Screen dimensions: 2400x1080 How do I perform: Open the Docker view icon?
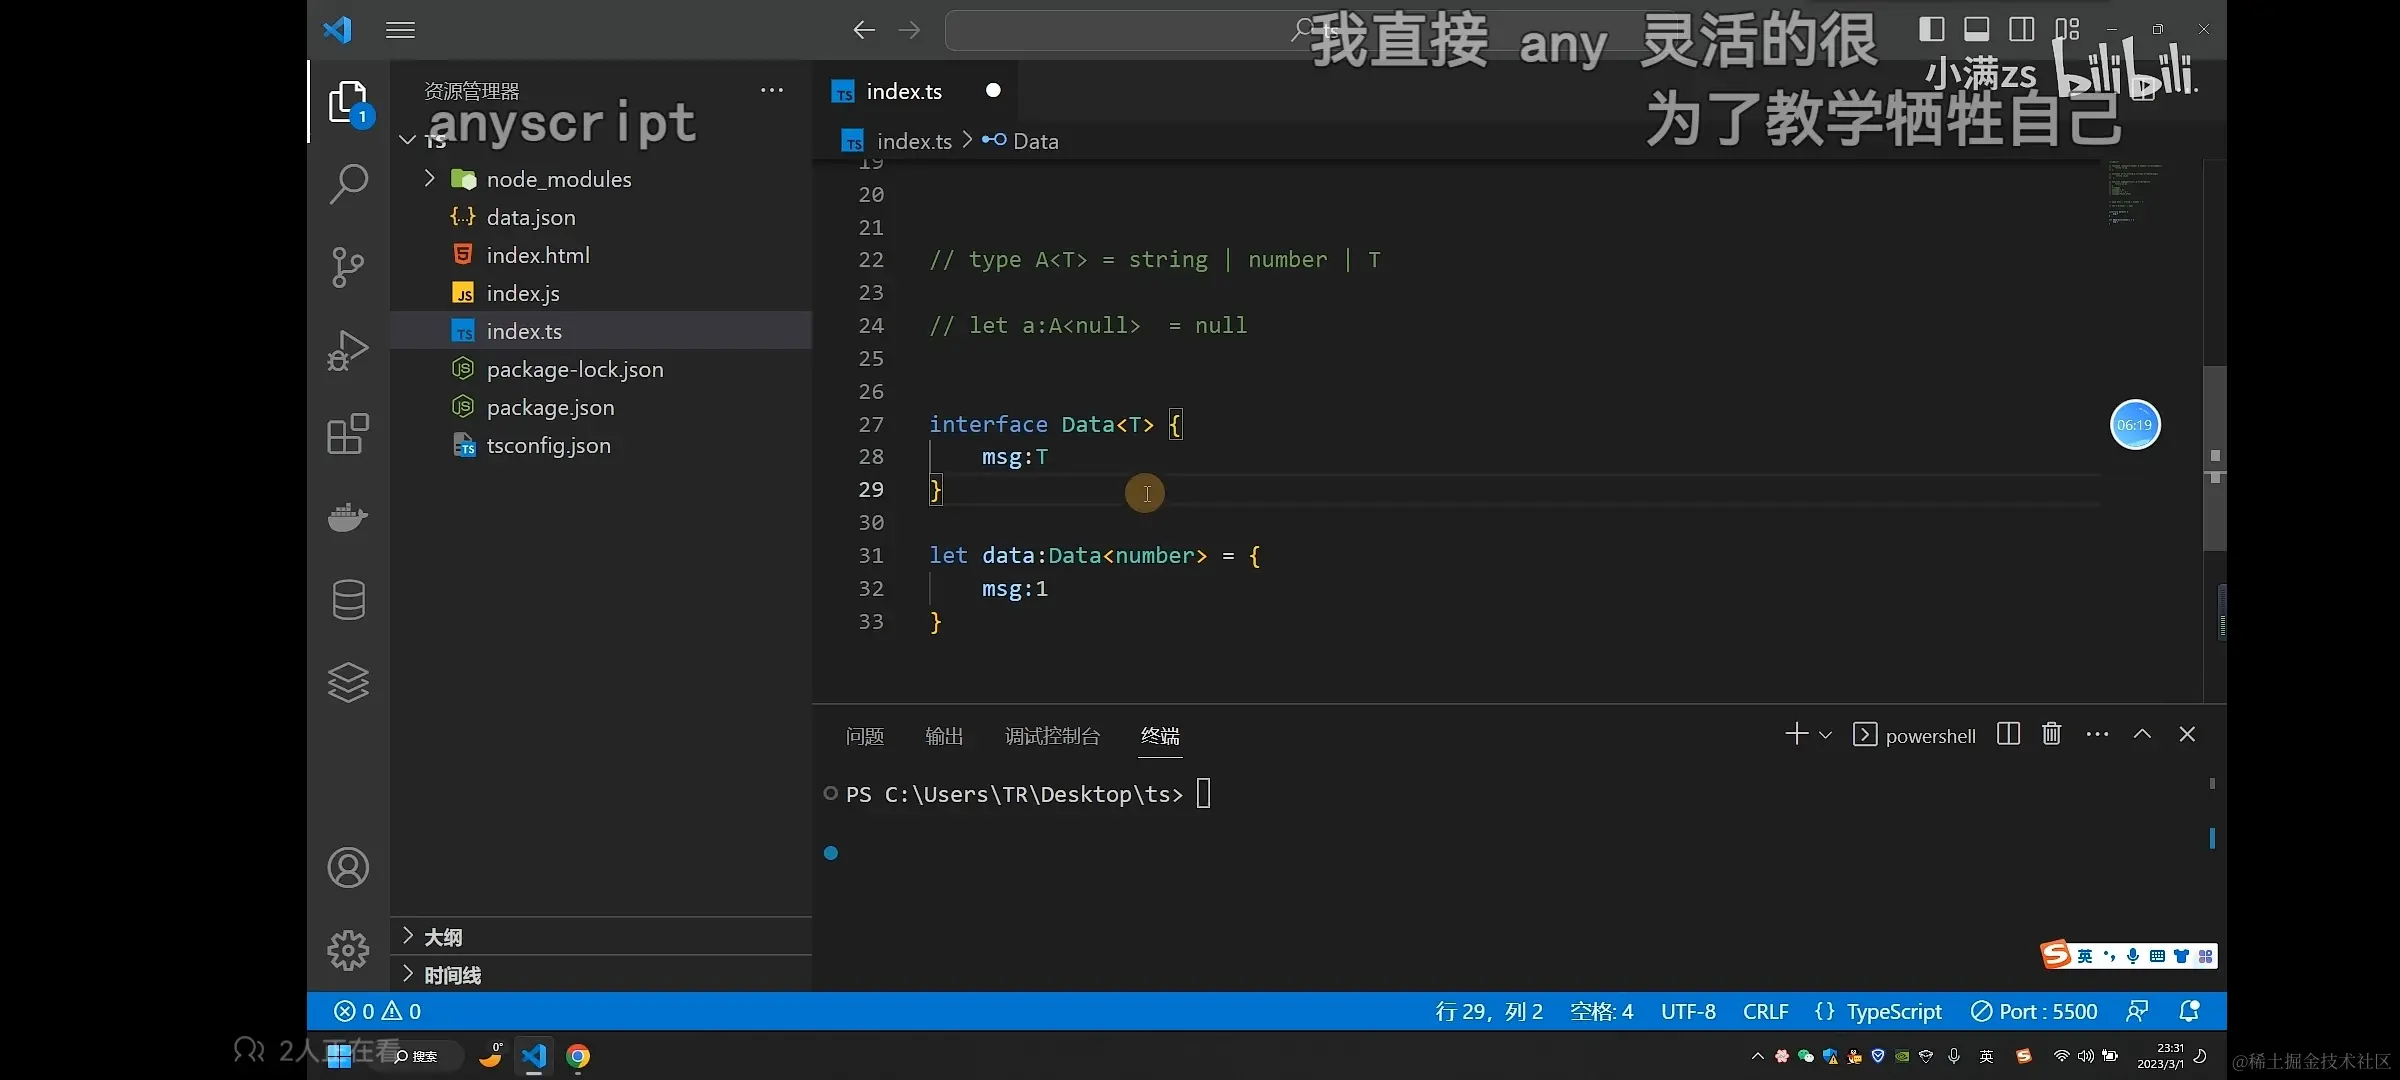point(348,517)
